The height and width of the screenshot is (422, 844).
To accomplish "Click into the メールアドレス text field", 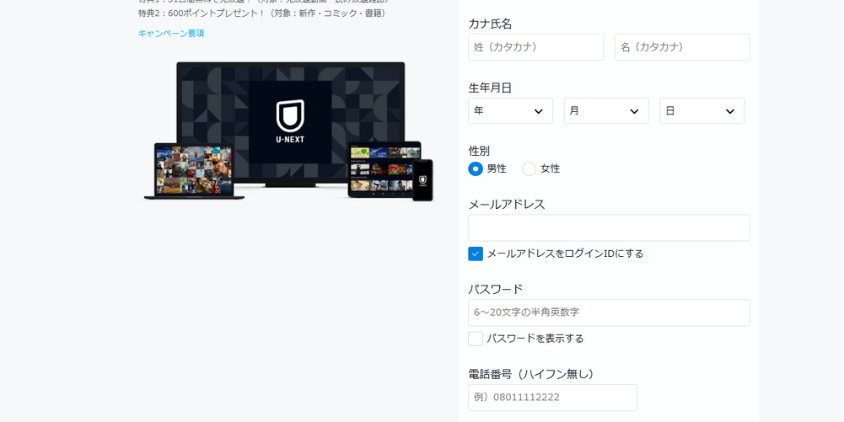I will click(x=609, y=228).
